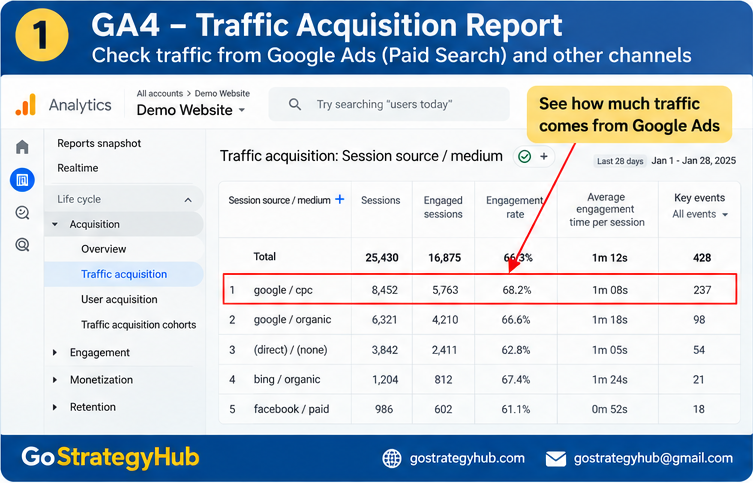Viewport: 753px width, 483px height.
Task: Click the search magnifier icon
Action: click(x=295, y=104)
